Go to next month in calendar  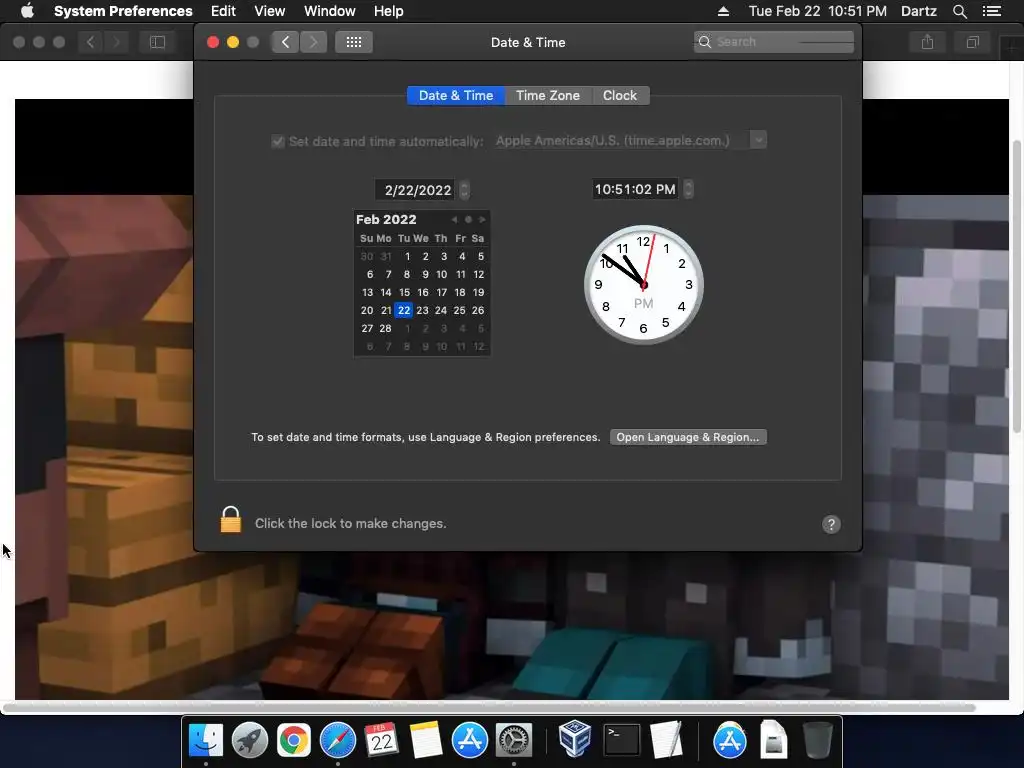[x=482, y=219]
